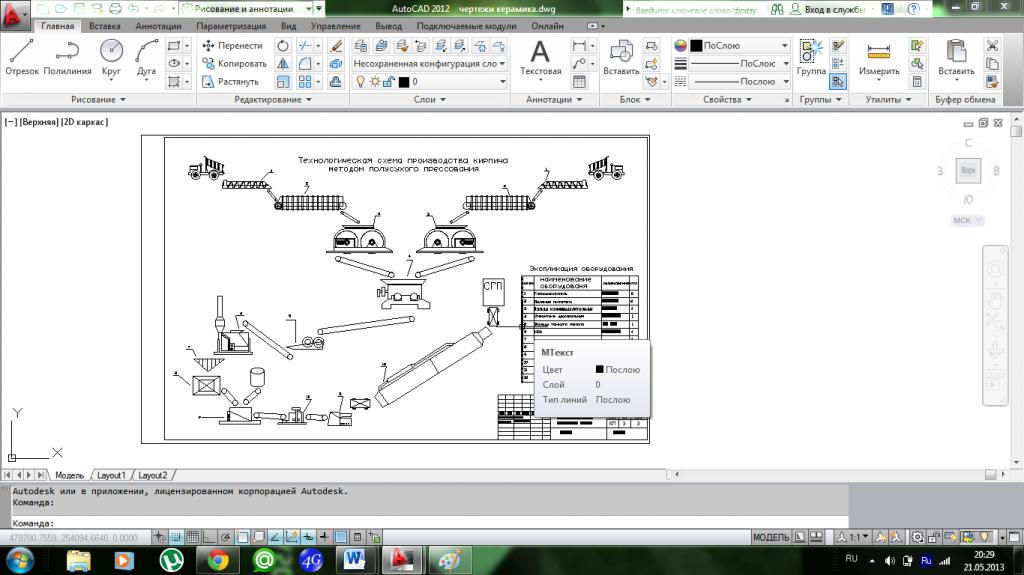Open the Параметризация ribbon tab
The height and width of the screenshot is (575, 1024).
[x=231, y=26]
